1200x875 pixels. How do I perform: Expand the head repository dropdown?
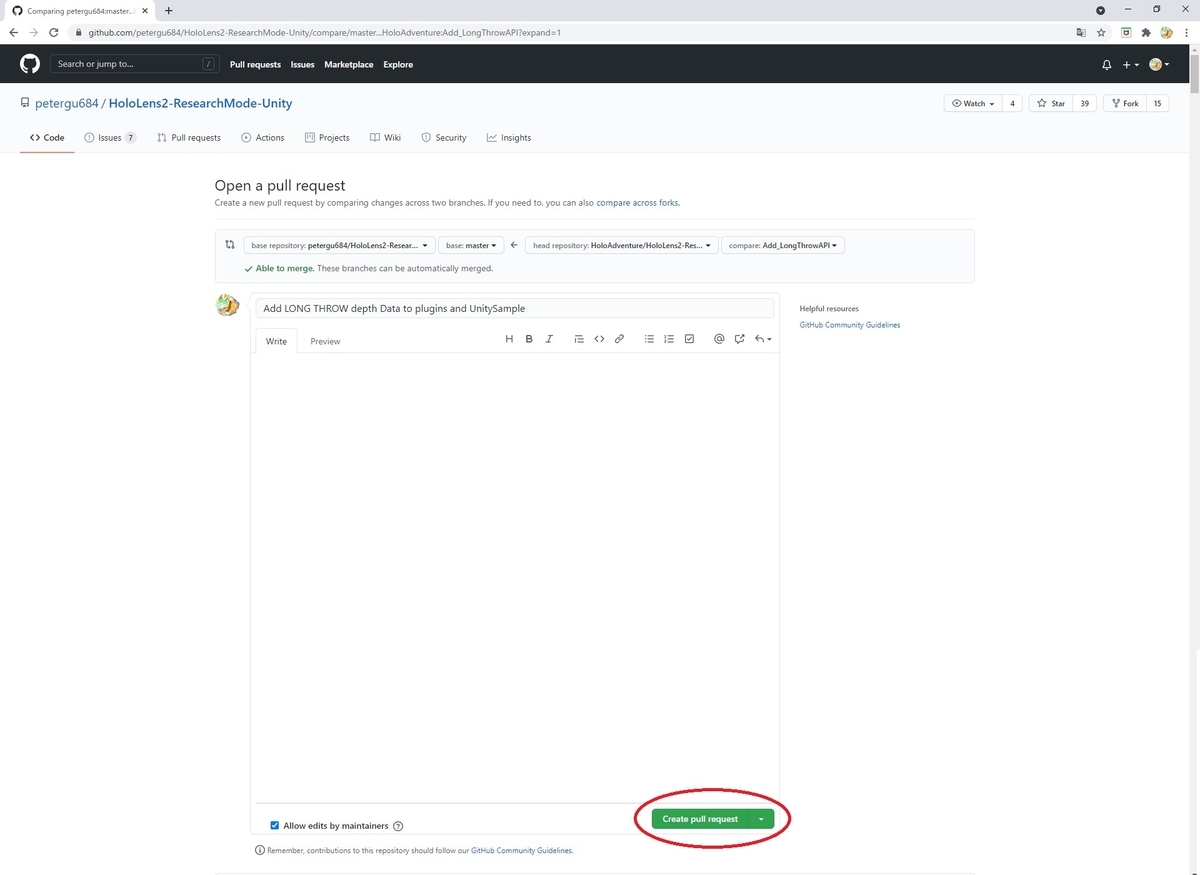point(622,245)
